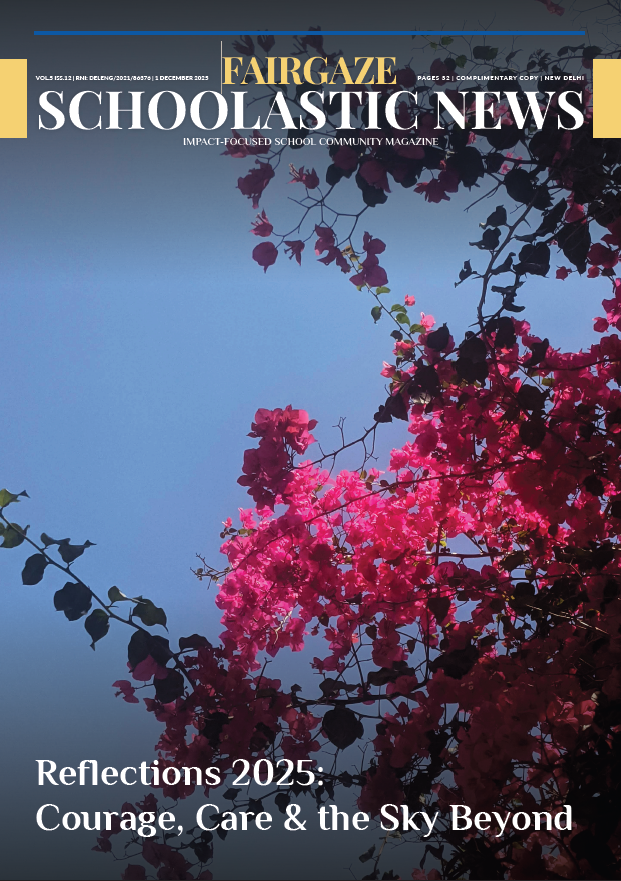Click the RNI registration number text
The image size is (621, 881).
click(x=111, y=77)
